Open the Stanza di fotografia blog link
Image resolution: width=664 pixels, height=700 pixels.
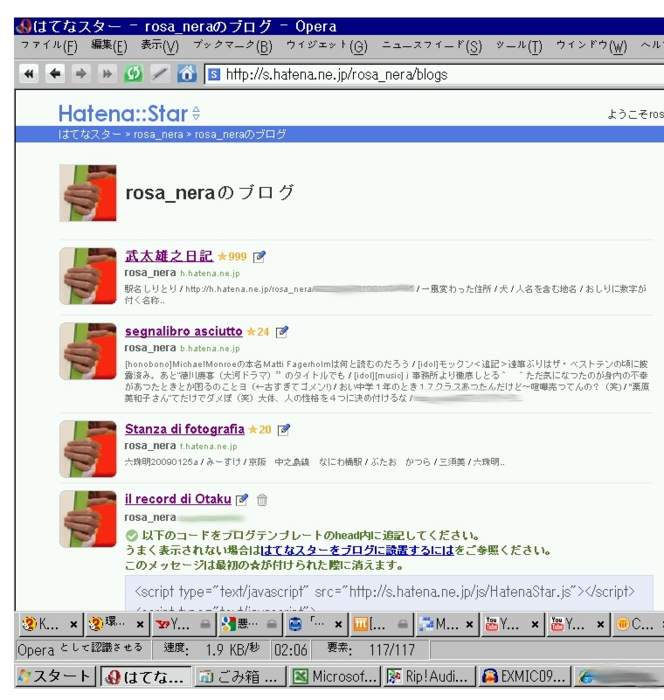(x=184, y=429)
